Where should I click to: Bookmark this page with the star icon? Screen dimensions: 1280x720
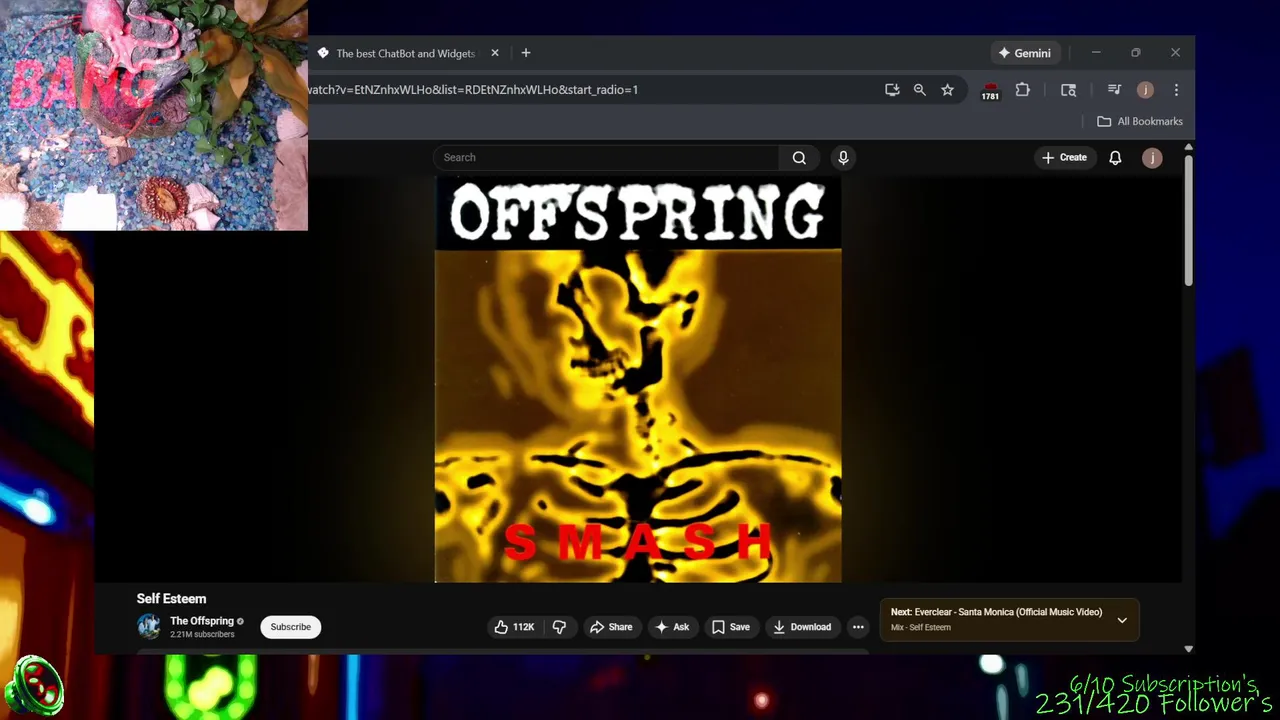click(x=947, y=90)
